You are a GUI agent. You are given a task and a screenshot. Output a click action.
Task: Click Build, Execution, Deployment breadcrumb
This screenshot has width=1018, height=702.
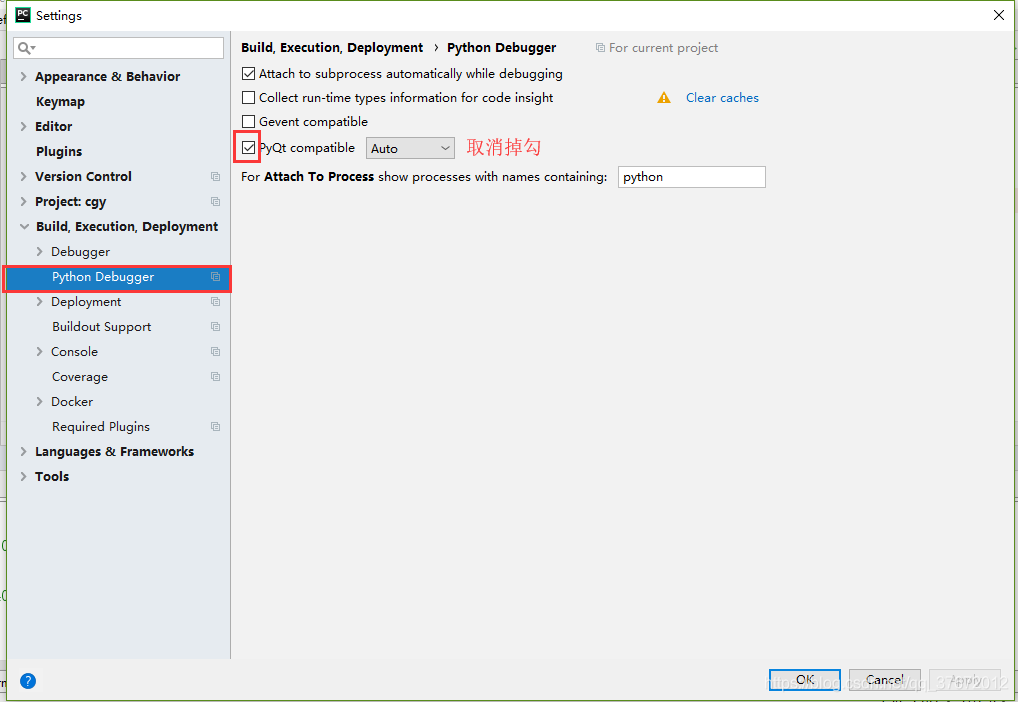point(332,47)
